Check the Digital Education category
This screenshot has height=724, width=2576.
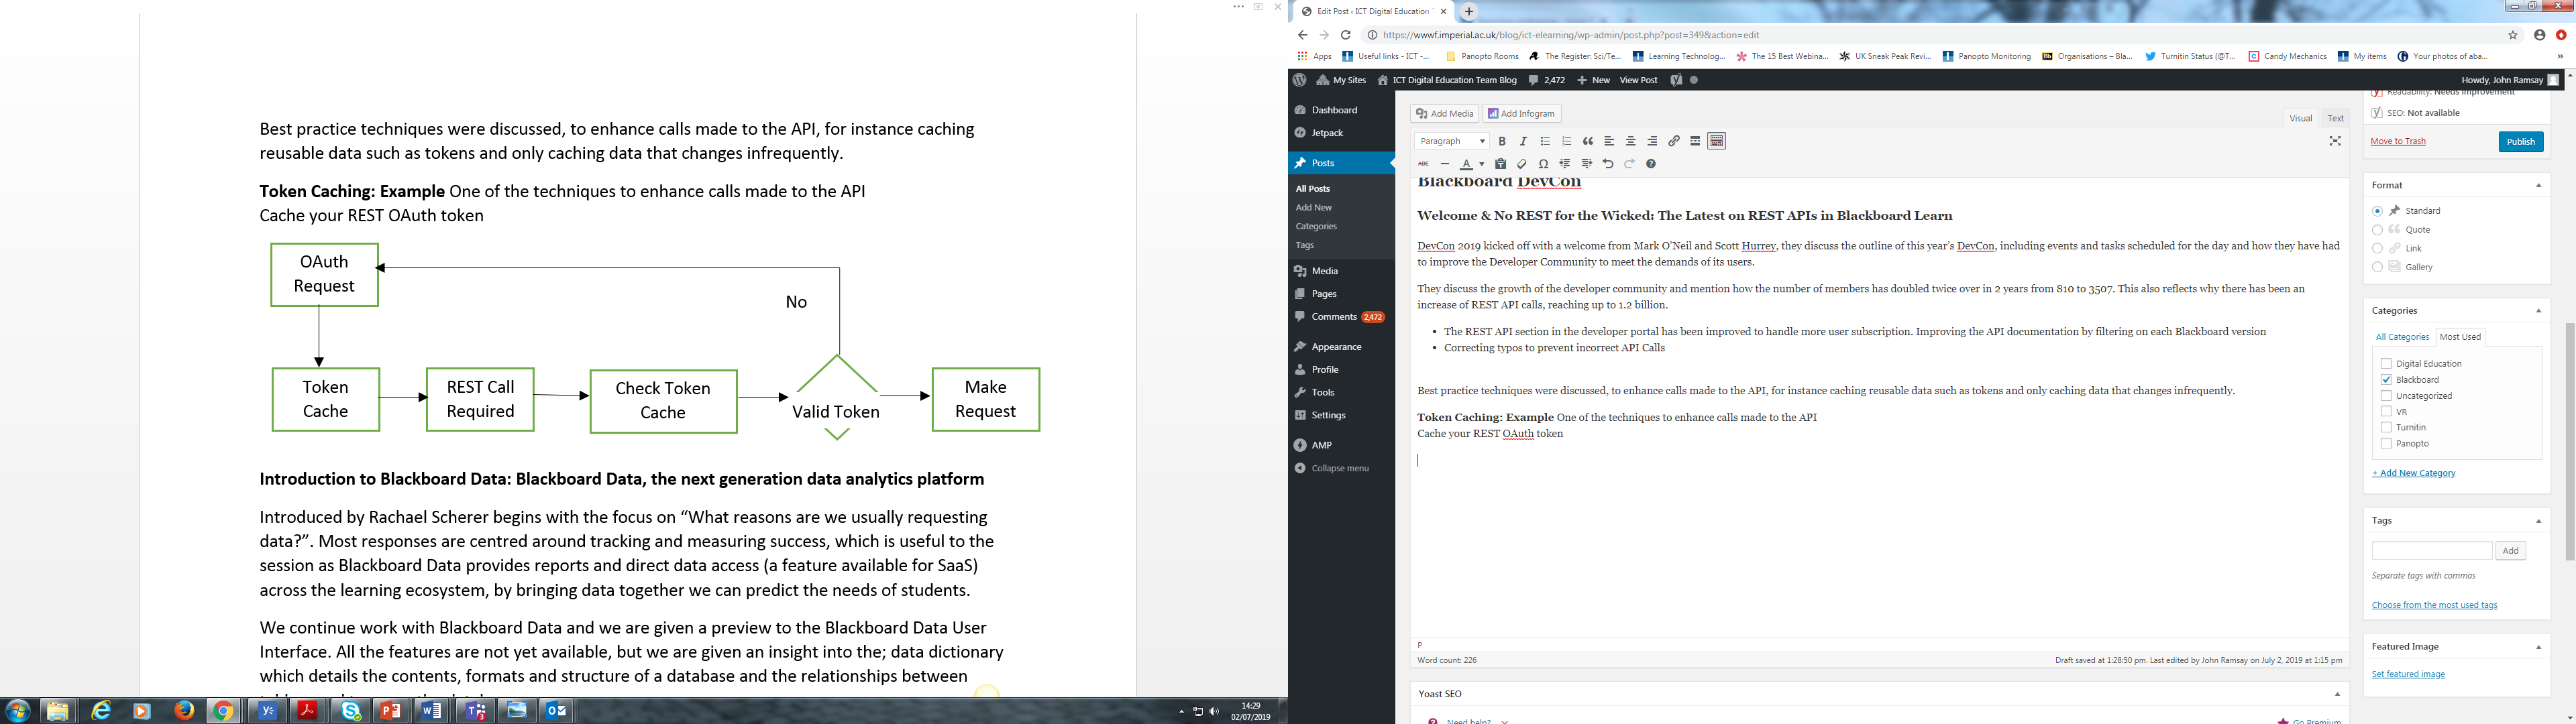coord(2386,364)
